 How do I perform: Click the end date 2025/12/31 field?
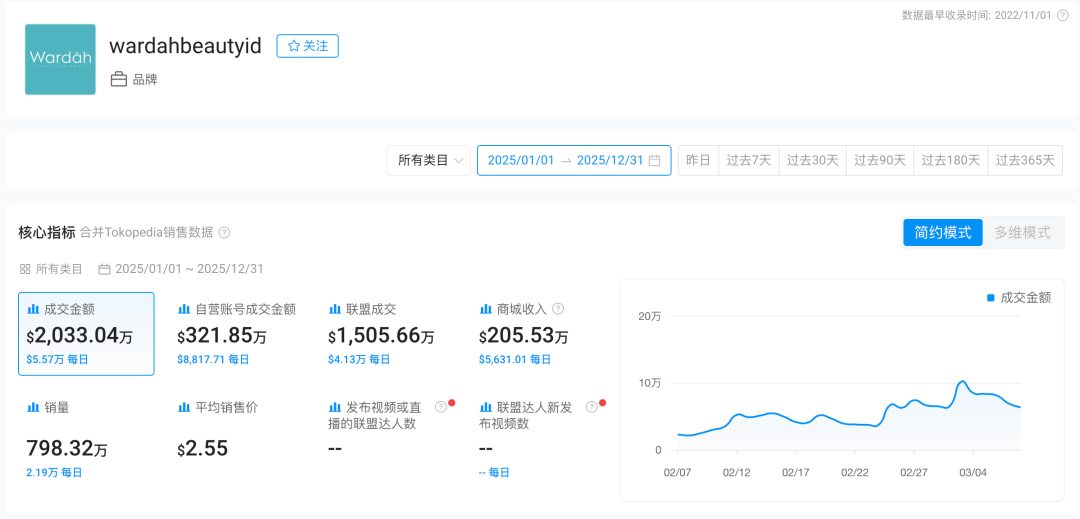point(610,160)
